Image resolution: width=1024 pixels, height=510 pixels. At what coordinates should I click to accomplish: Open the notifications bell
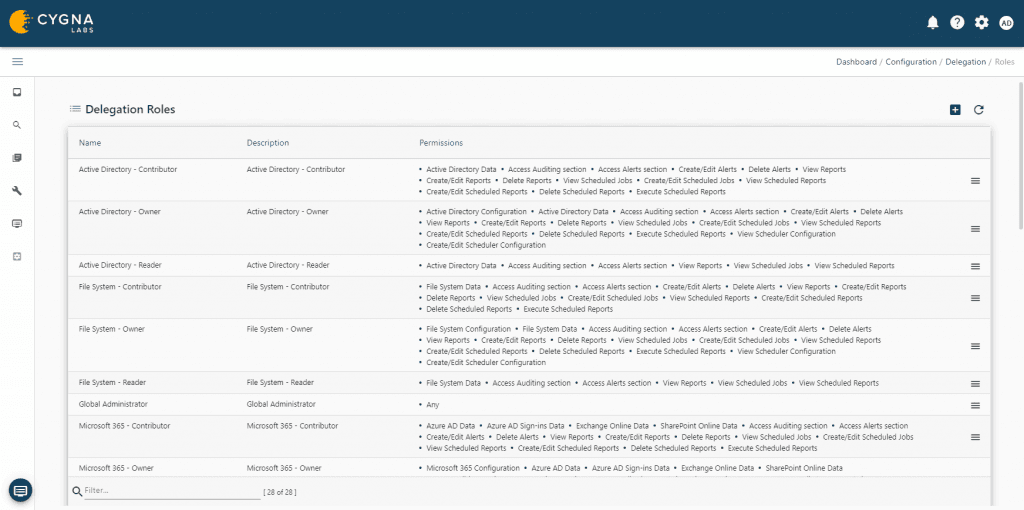tap(933, 23)
